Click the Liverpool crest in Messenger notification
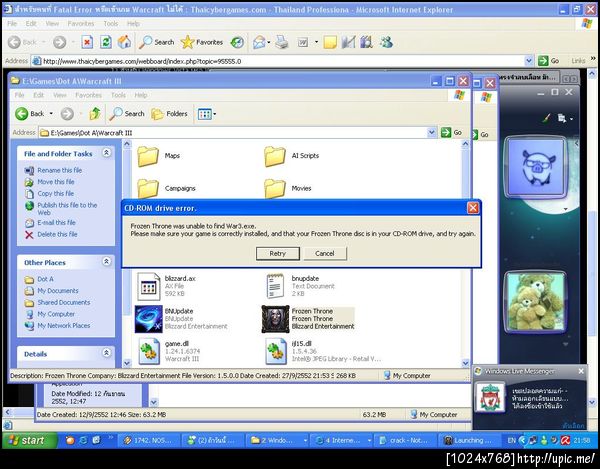This screenshot has width=600, height=469. tap(491, 398)
